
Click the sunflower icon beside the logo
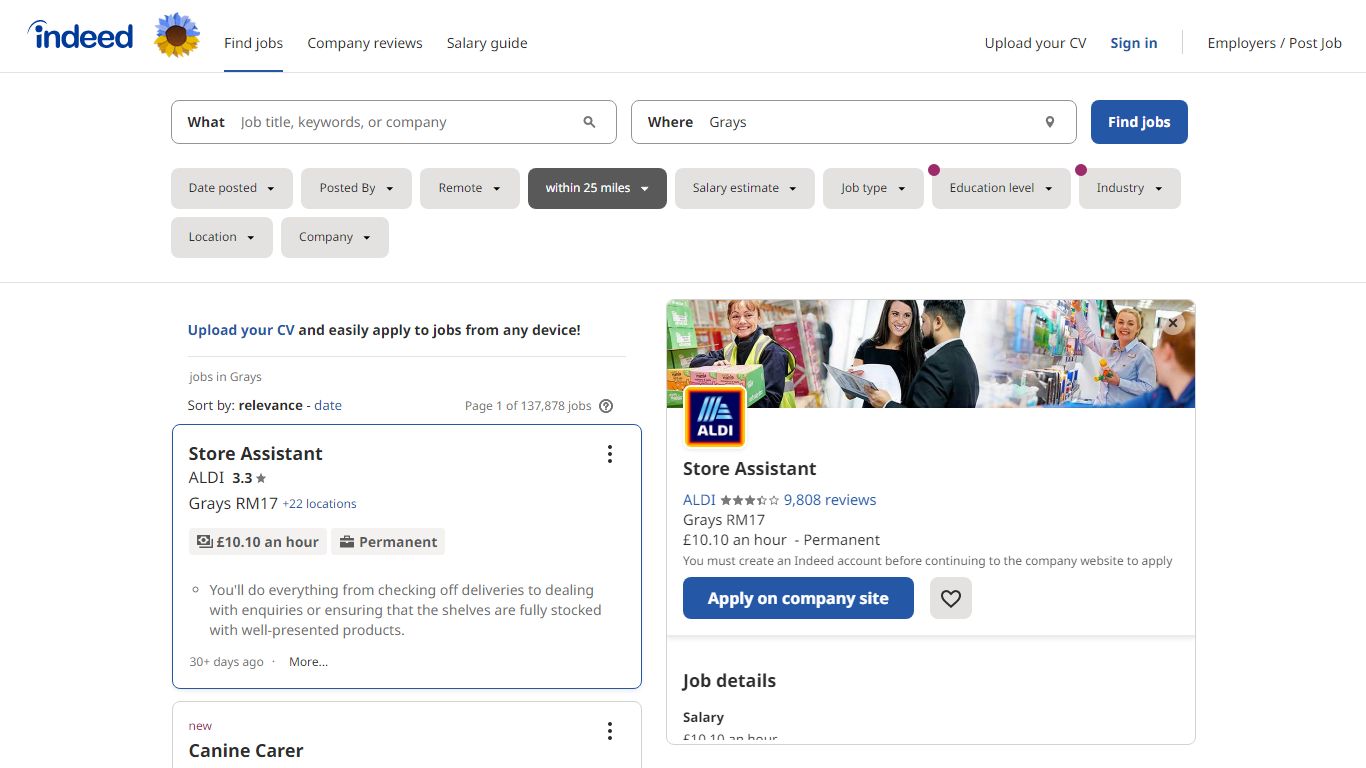[x=177, y=36]
